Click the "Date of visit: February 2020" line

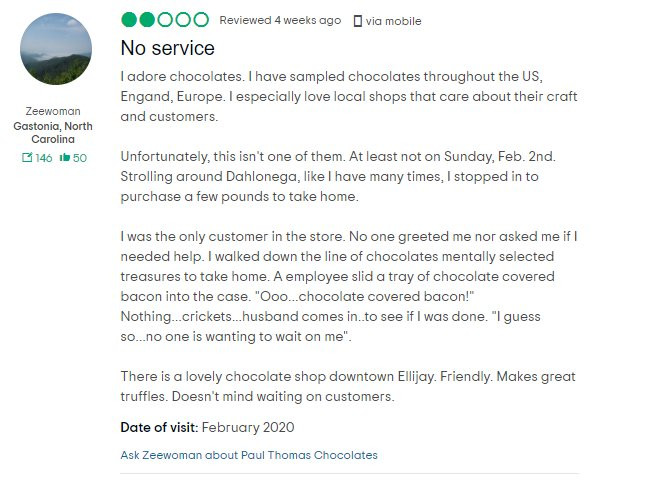207,427
